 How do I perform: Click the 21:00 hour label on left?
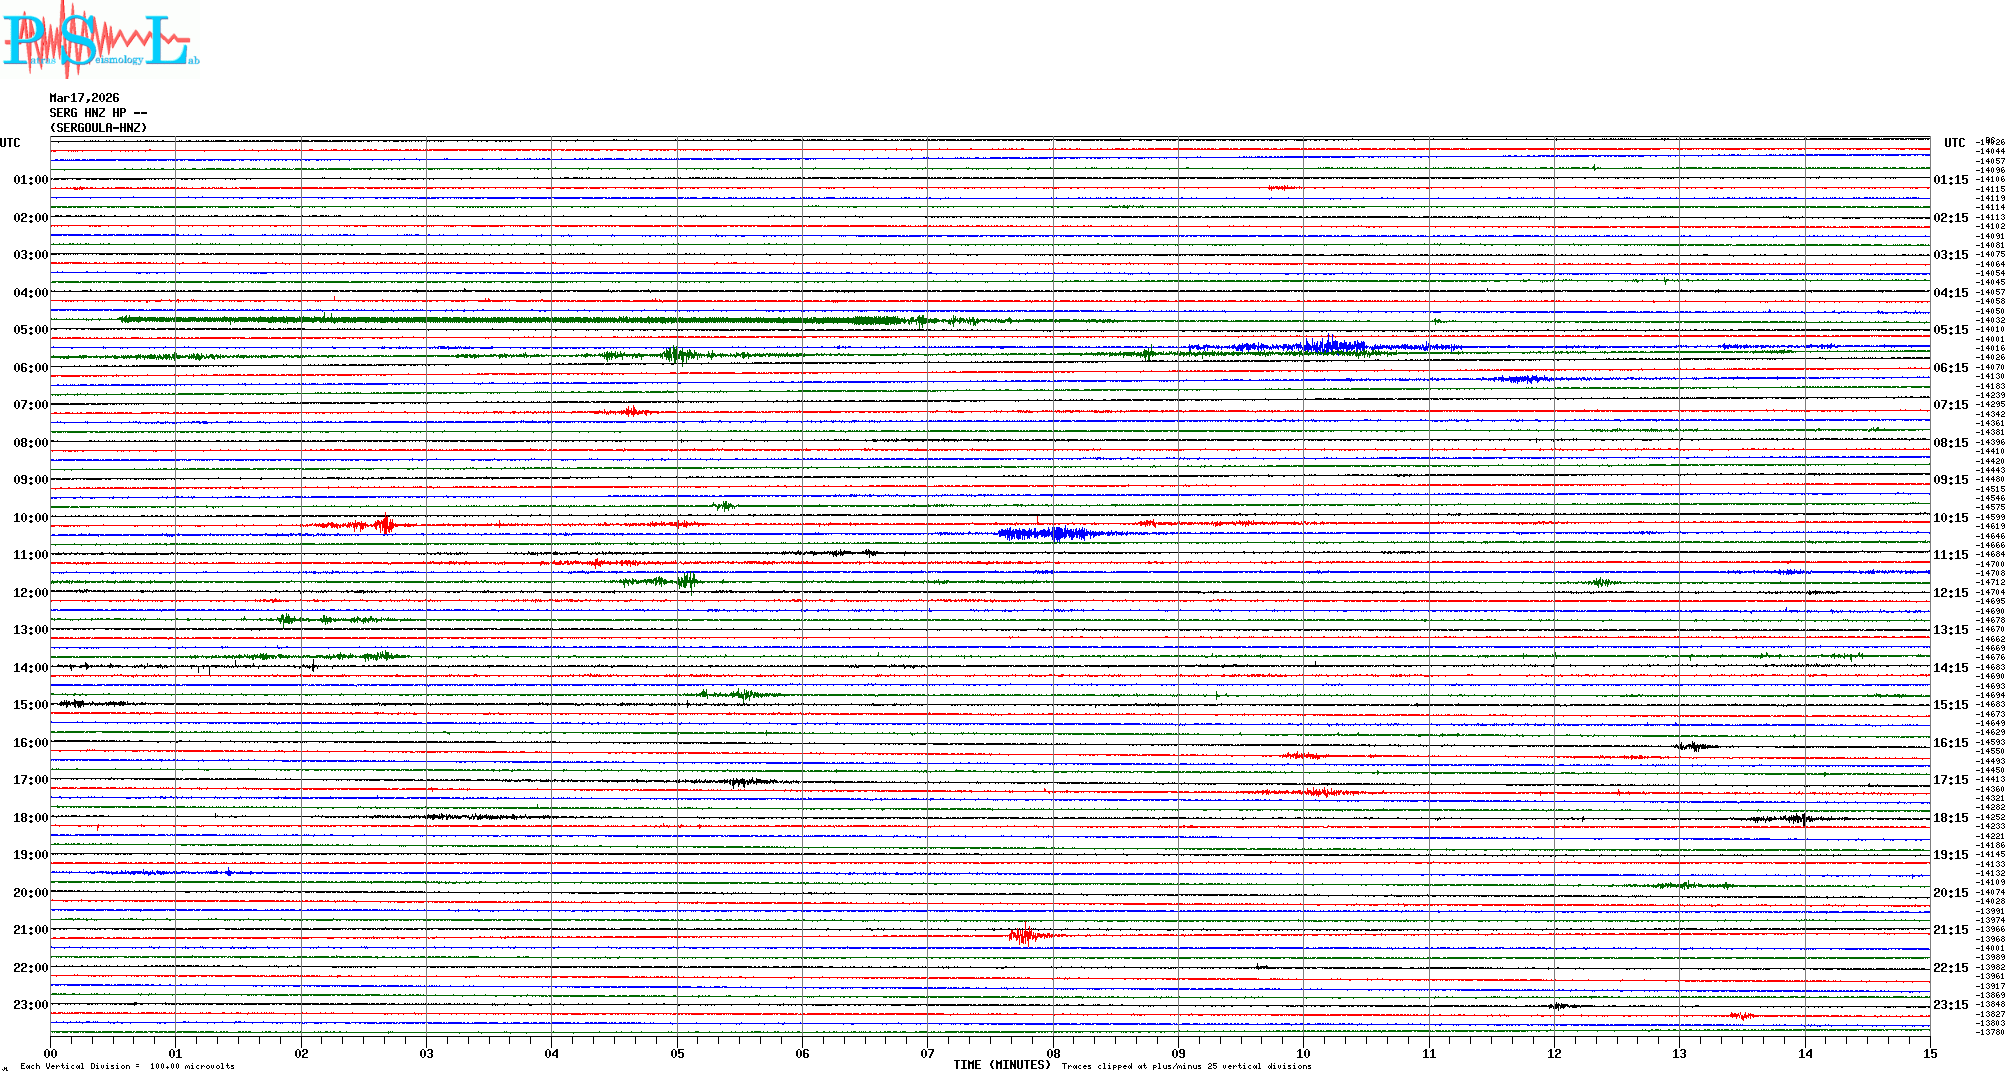30,930
